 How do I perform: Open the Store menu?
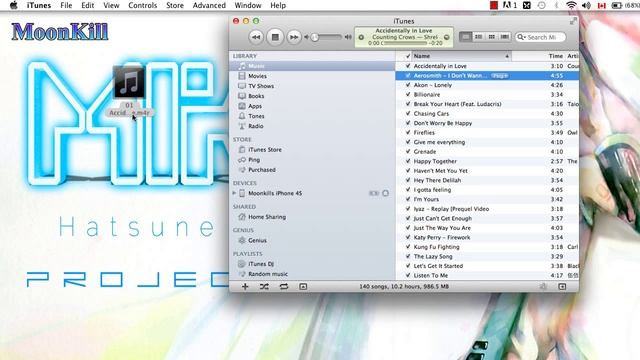[x=175, y=5]
